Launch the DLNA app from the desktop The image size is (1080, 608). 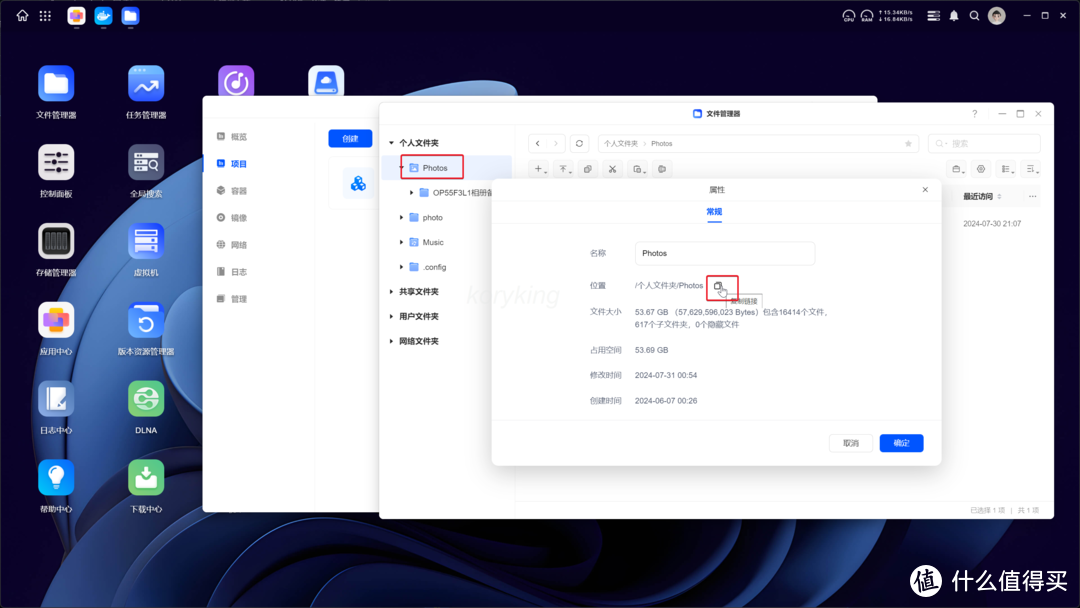tap(146, 399)
